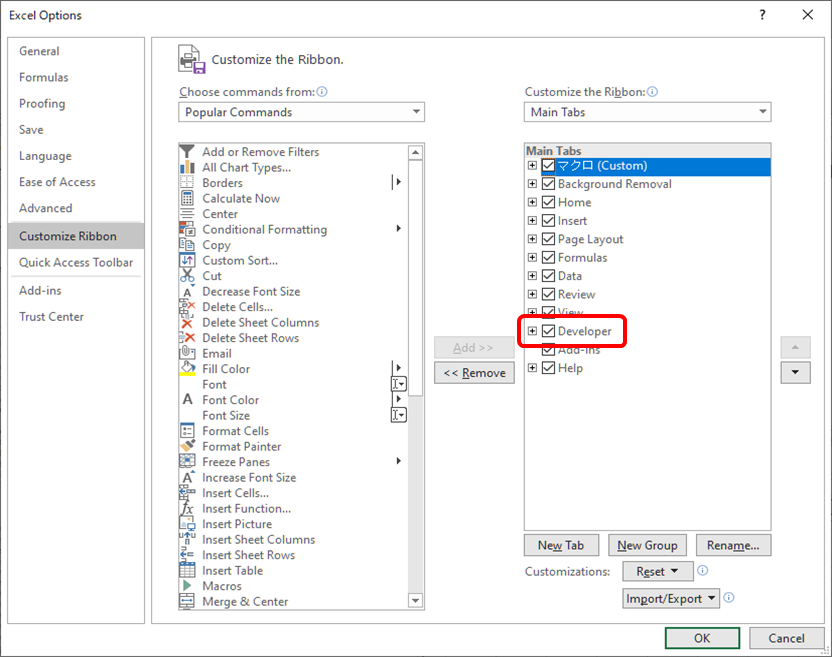Click the Delete Sheet Rows icon
The width and height of the screenshot is (832, 657).
(187, 338)
